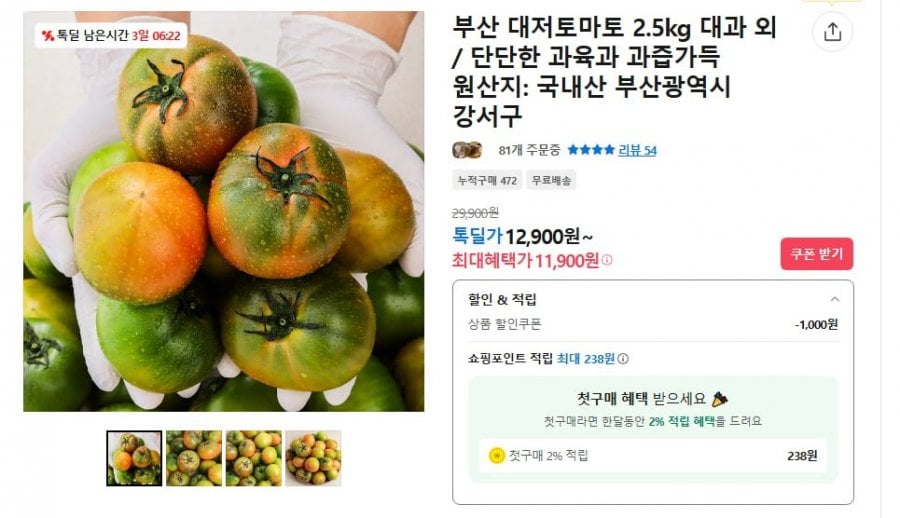Click the 톡딜가 12,900원 price text
Image resolution: width=900 pixels, height=518 pixels.
pyautogui.click(x=522, y=236)
